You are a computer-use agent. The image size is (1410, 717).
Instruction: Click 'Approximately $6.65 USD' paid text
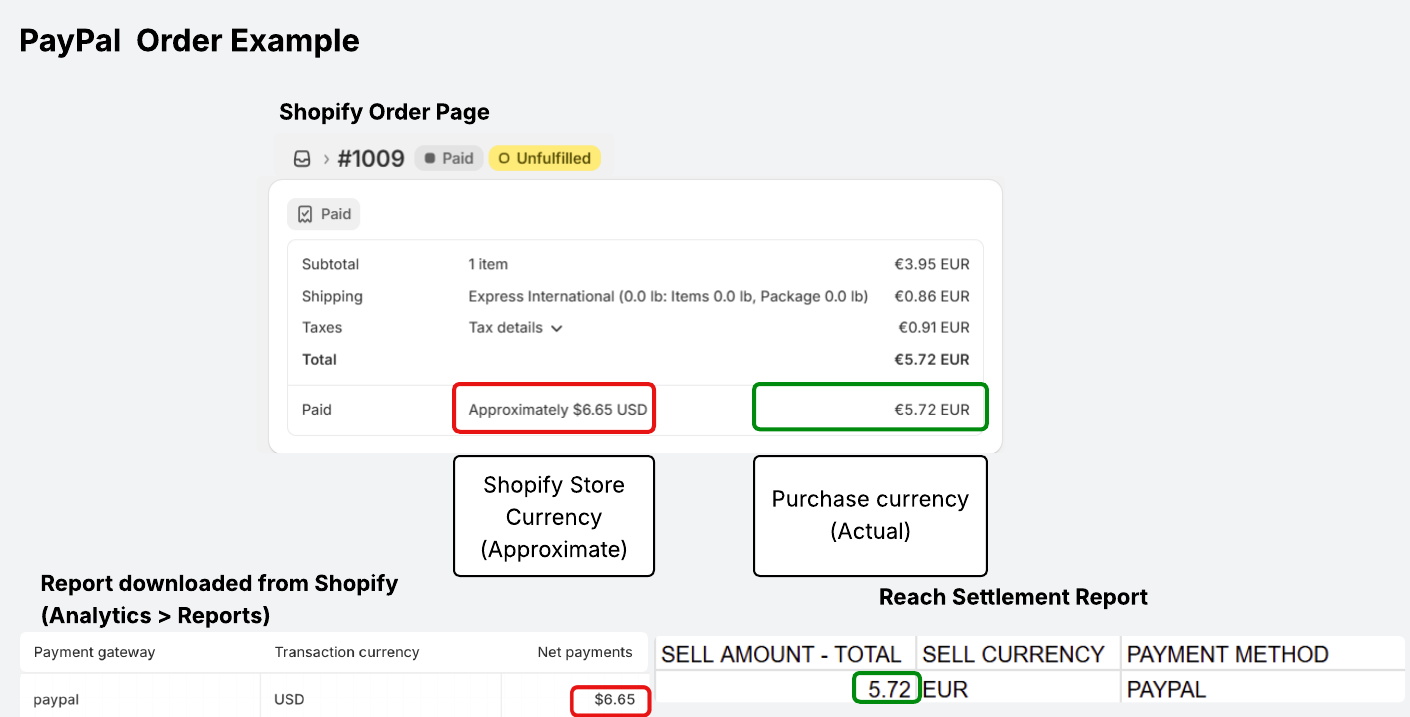tap(558, 409)
